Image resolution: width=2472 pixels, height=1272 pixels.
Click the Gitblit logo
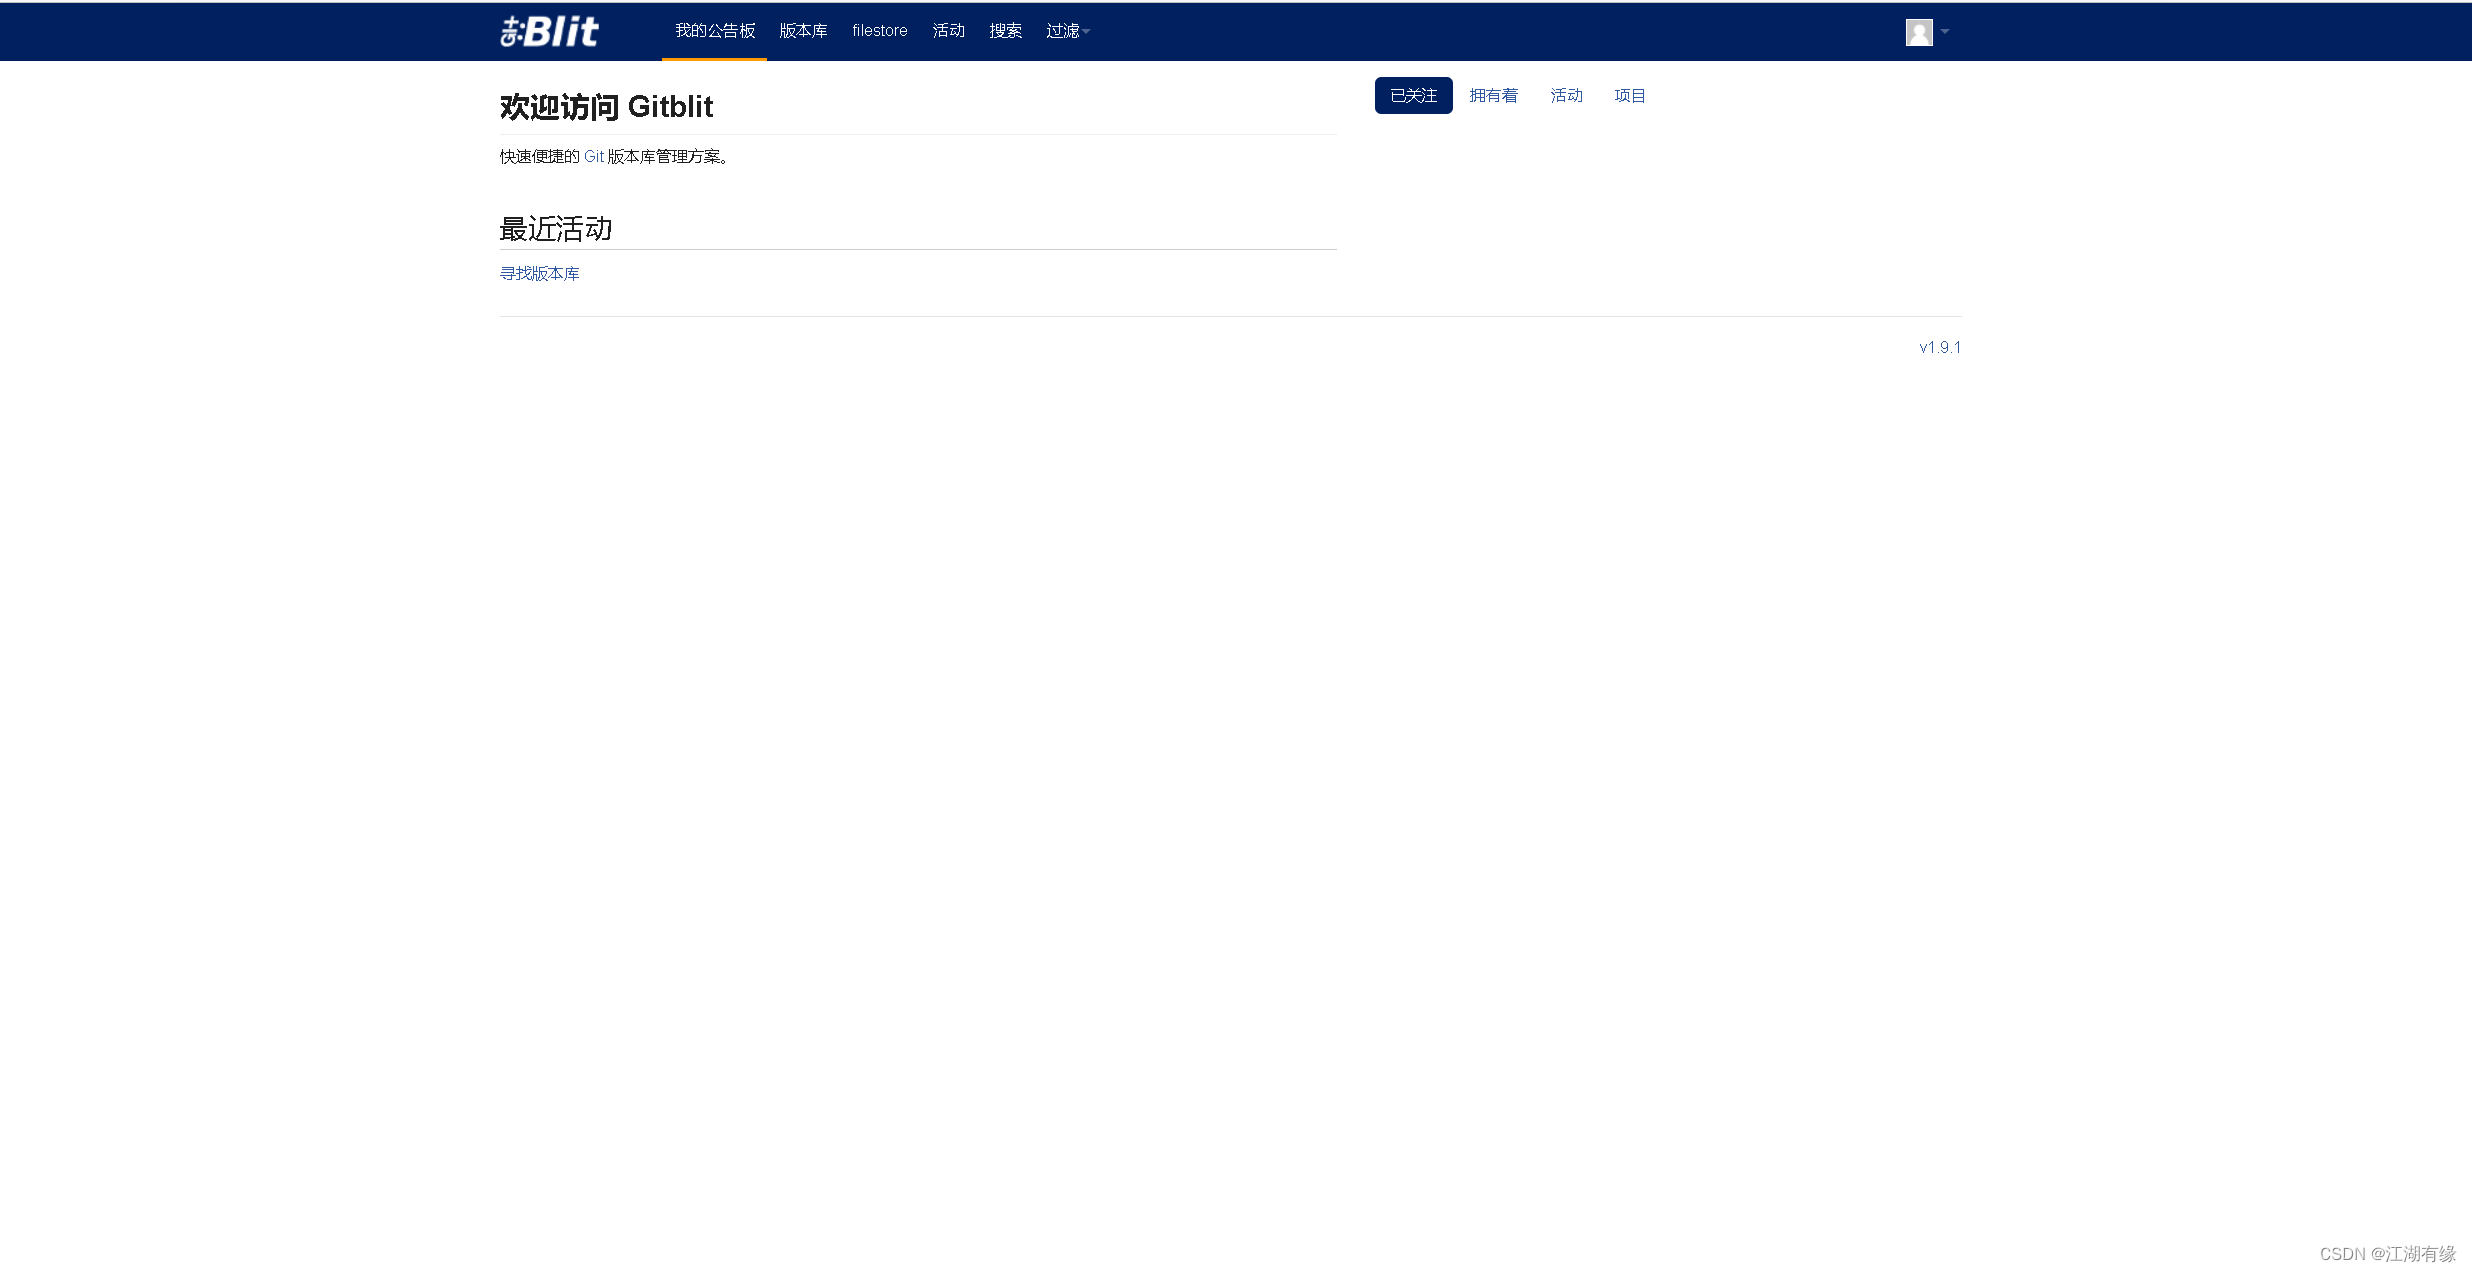tap(549, 31)
